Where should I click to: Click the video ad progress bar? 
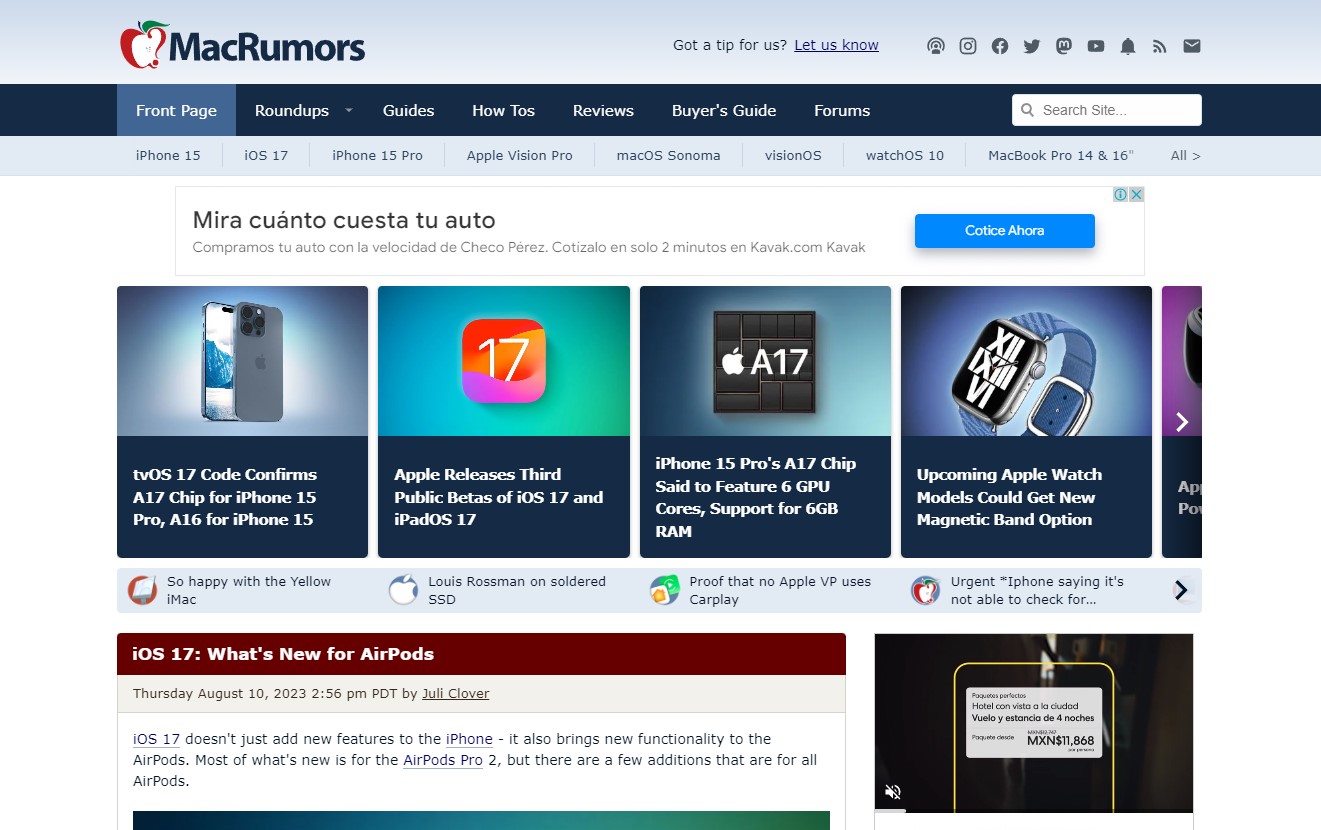1034,811
